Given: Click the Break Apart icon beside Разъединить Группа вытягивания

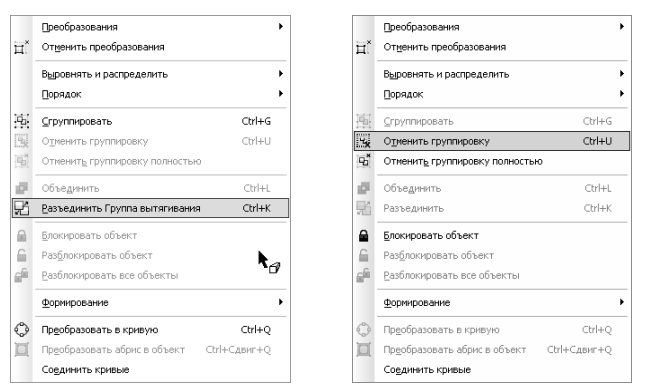Looking at the screenshot, I should pyautogui.click(x=21, y=208).
